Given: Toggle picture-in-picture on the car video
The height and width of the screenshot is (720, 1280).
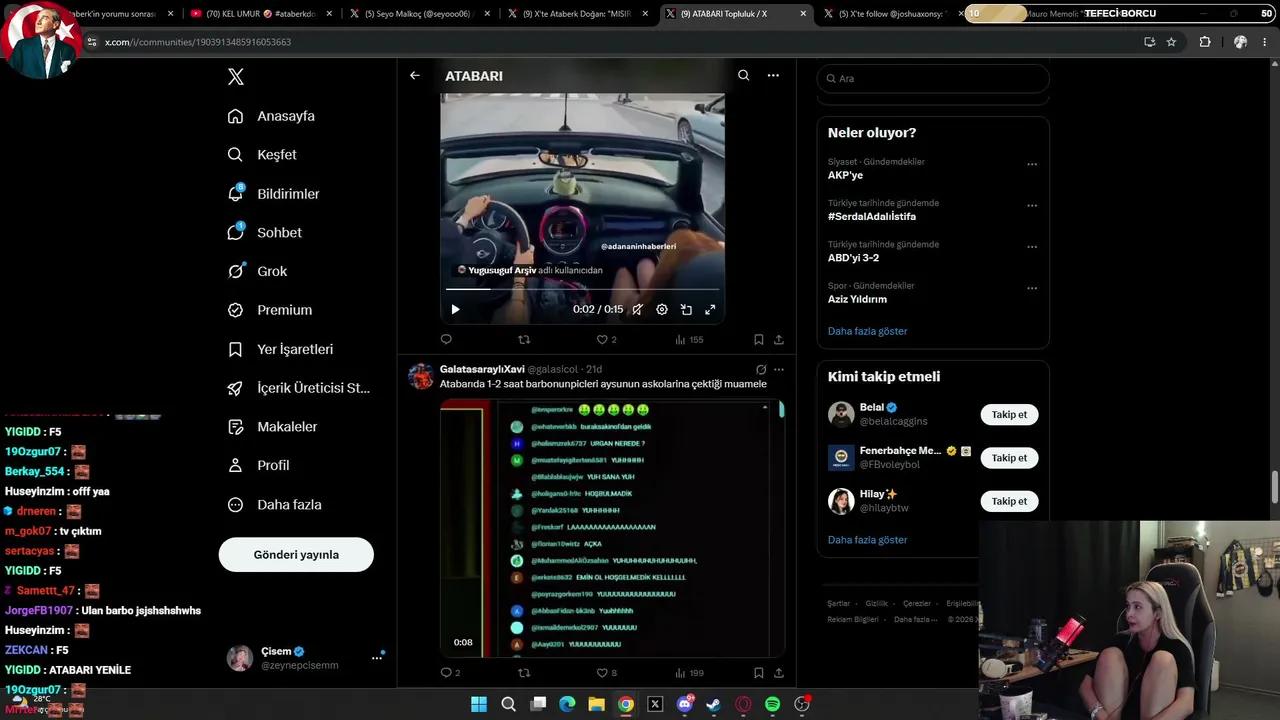Looking at the screenshot, I should click(x=686, y=310).
